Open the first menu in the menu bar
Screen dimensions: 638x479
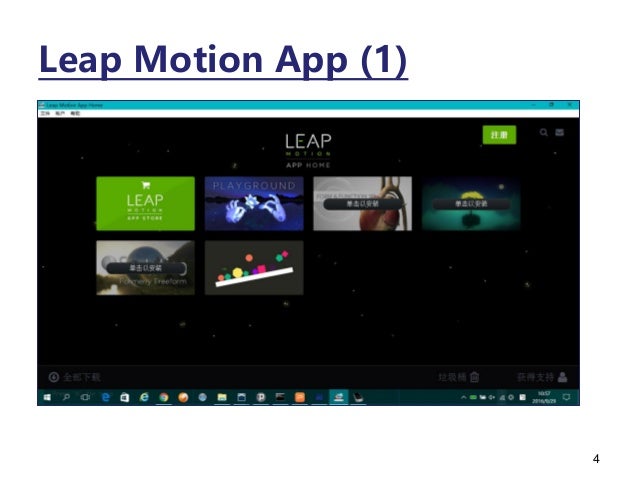45,113
